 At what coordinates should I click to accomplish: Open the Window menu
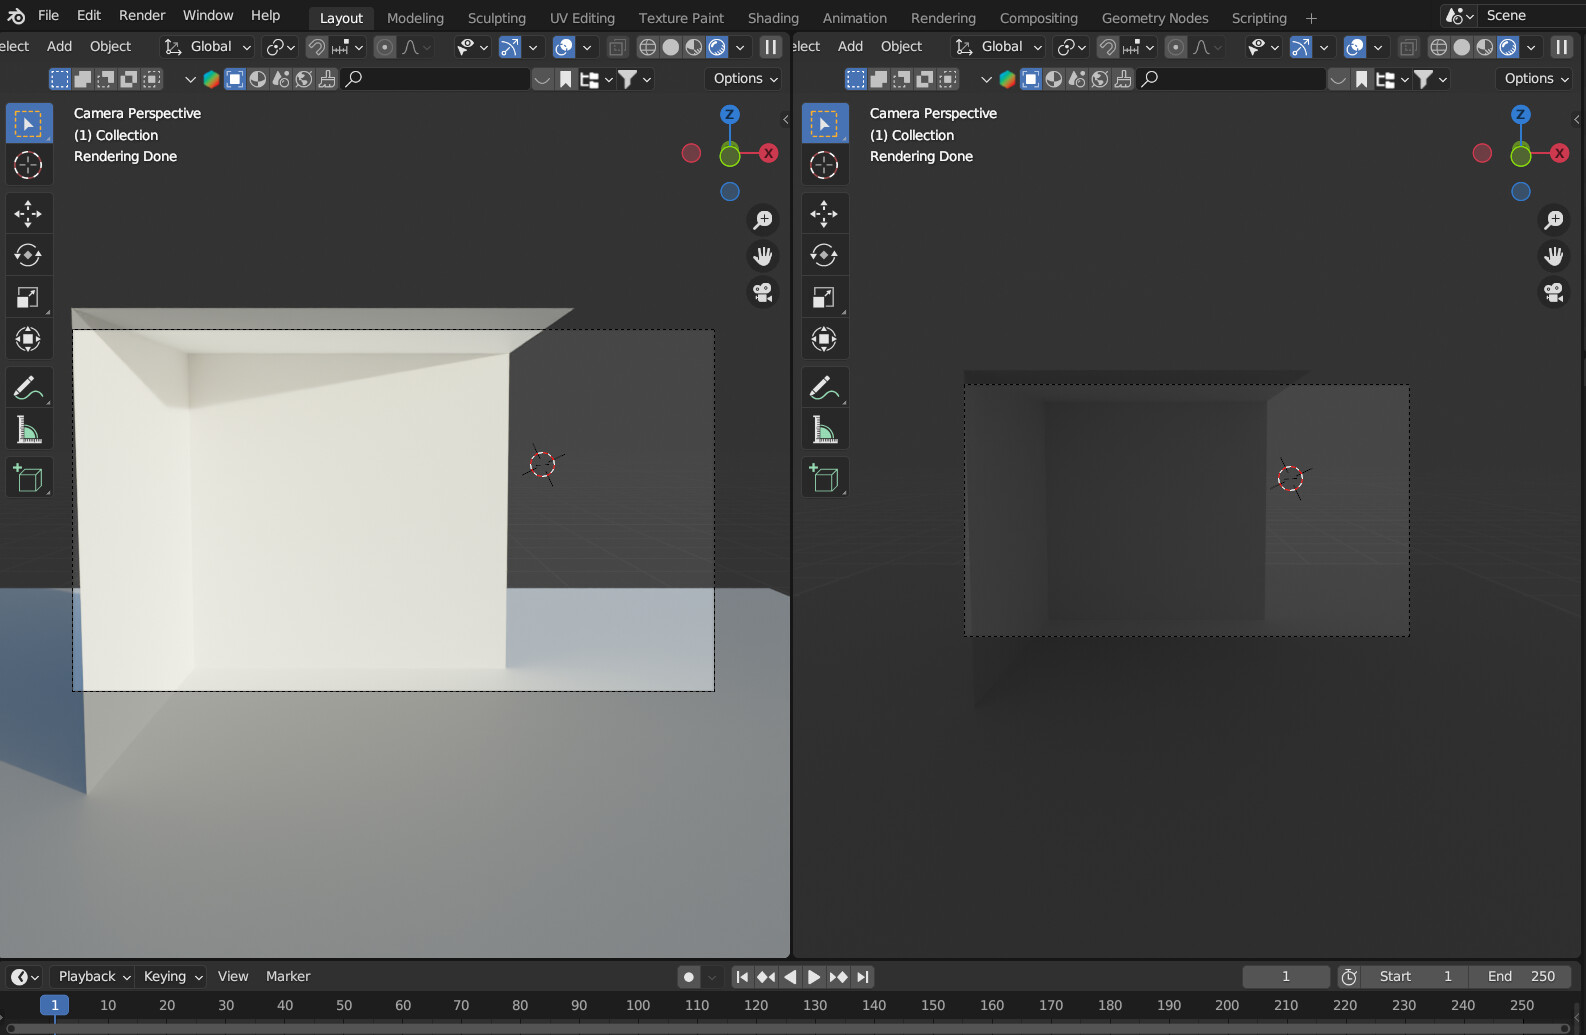pyautogui.click(x=208, y=16)
